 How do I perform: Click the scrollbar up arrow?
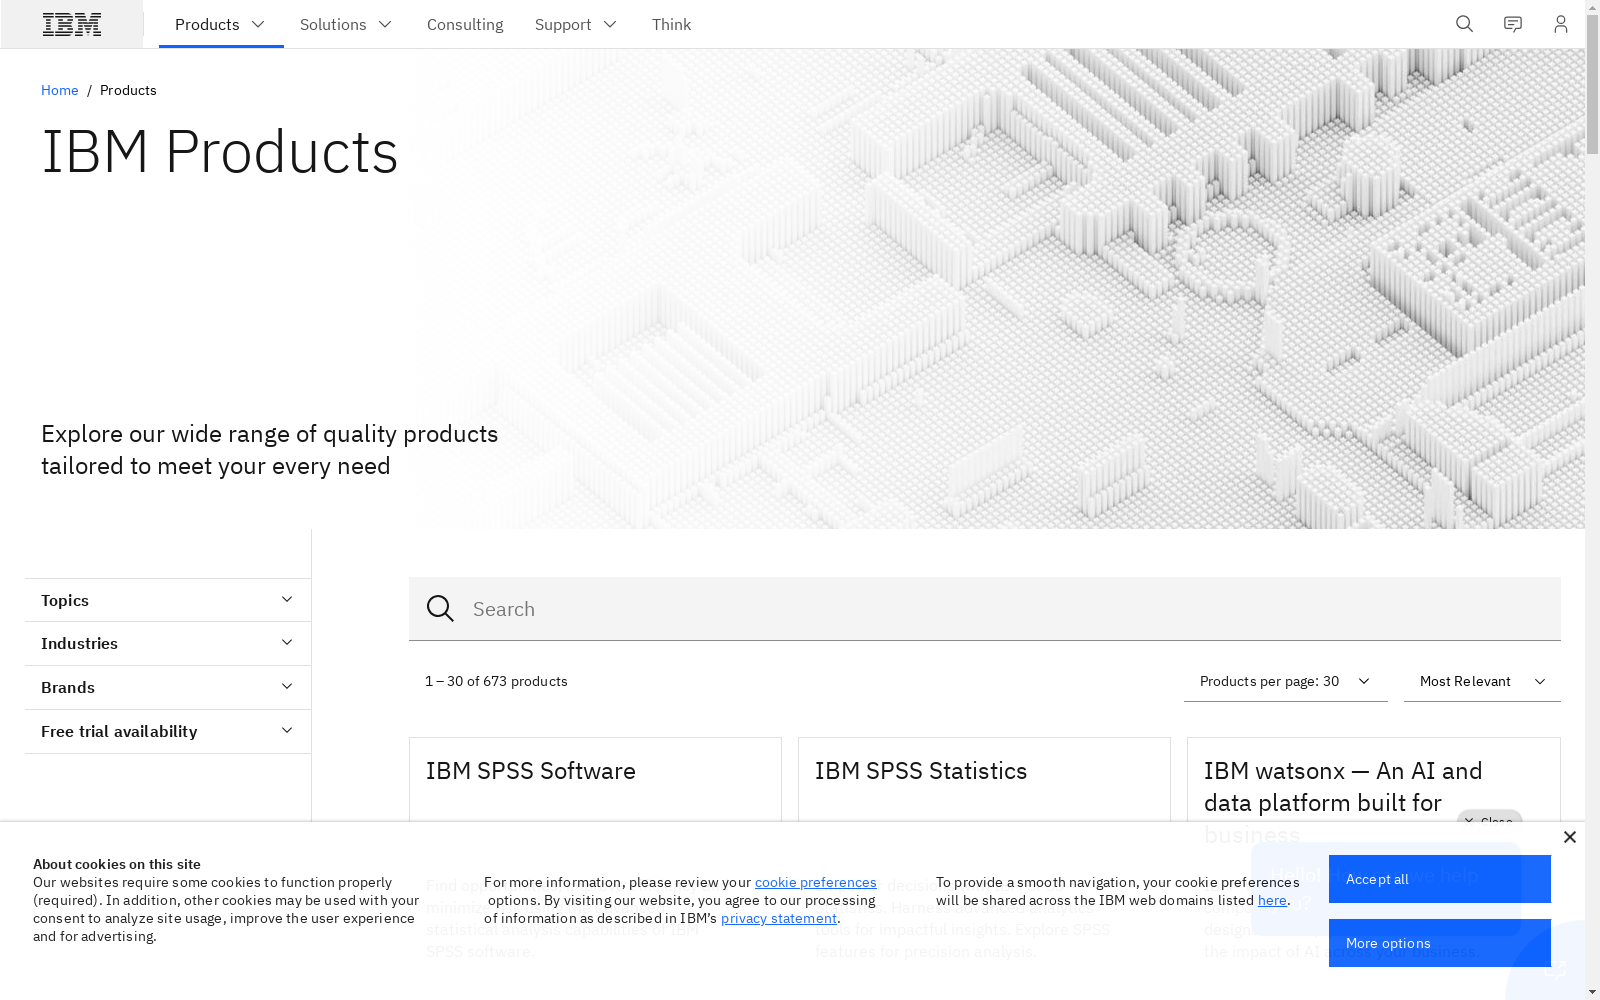click(1592, 7)
